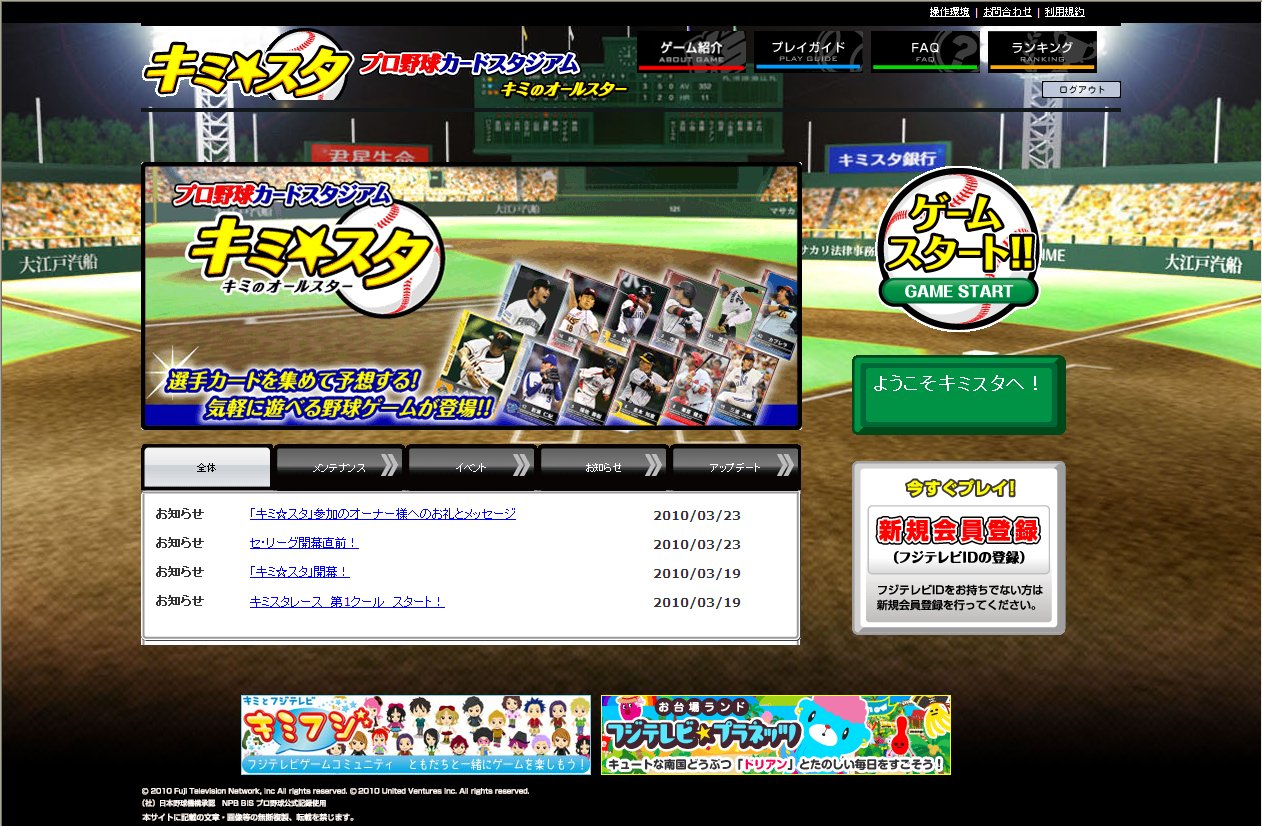Switch to メンテナンス tab

point(338,467)
